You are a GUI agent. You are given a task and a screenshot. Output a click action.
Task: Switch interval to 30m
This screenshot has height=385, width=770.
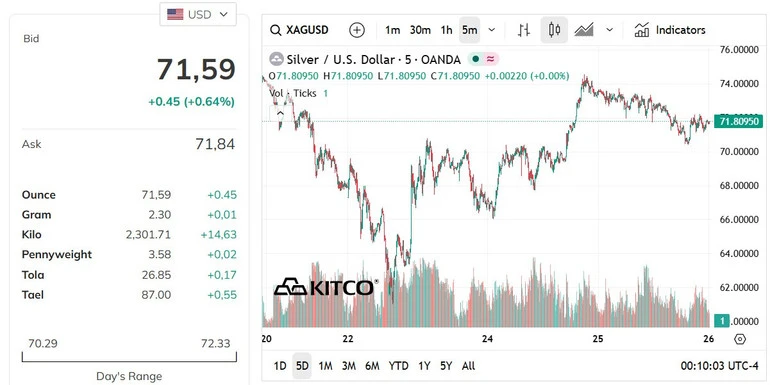(x=420, y=30)
